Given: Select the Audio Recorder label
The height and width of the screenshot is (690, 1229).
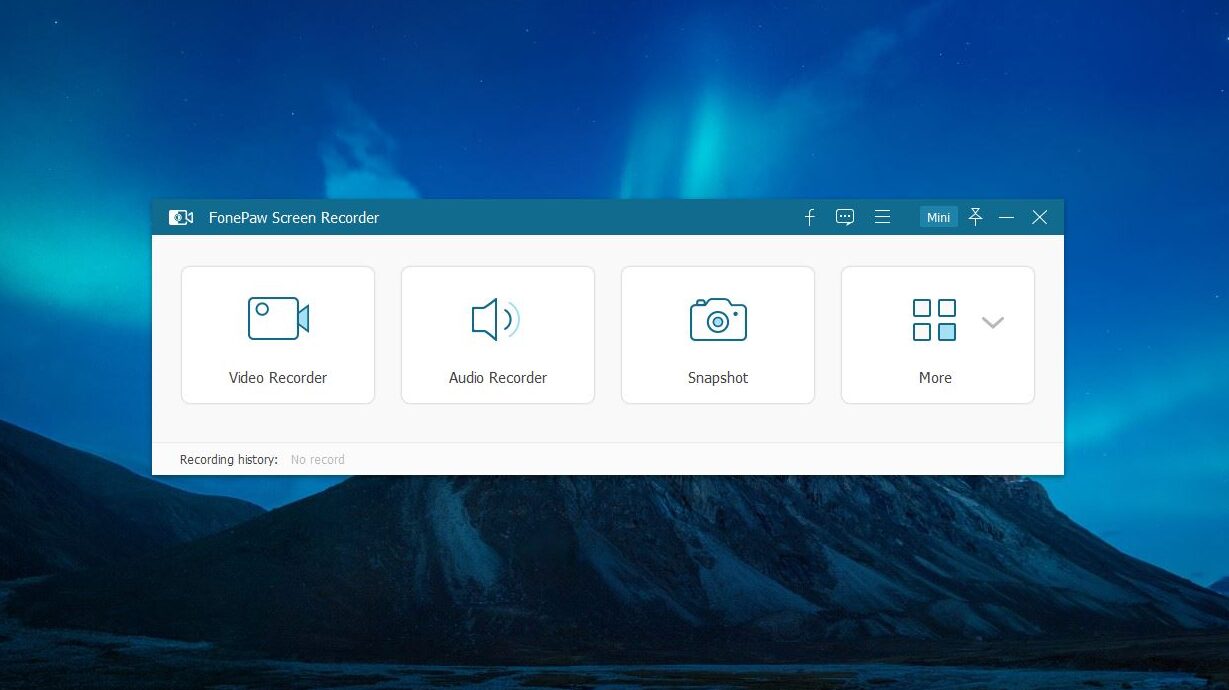Looking at the screenshot, I should [498, 378].
